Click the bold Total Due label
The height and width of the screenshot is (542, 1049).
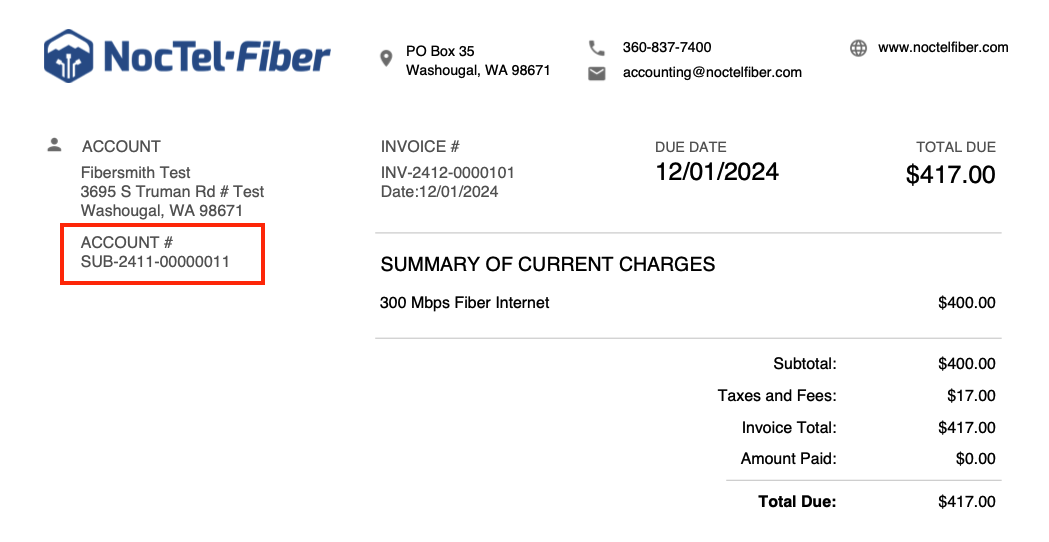797,501
